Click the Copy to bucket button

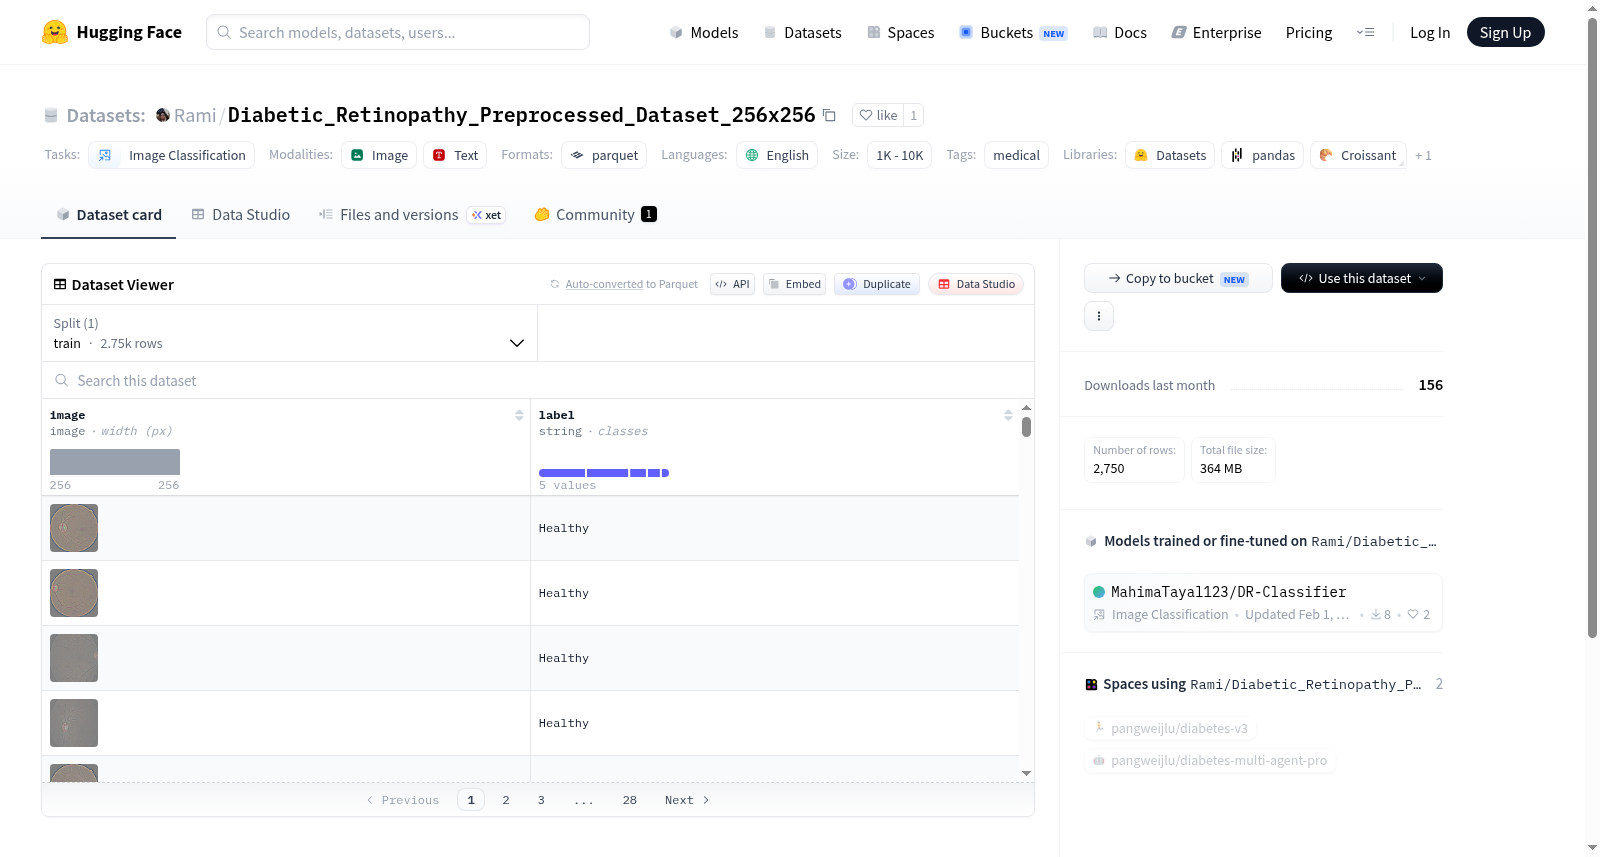[x=1178, y=278]
